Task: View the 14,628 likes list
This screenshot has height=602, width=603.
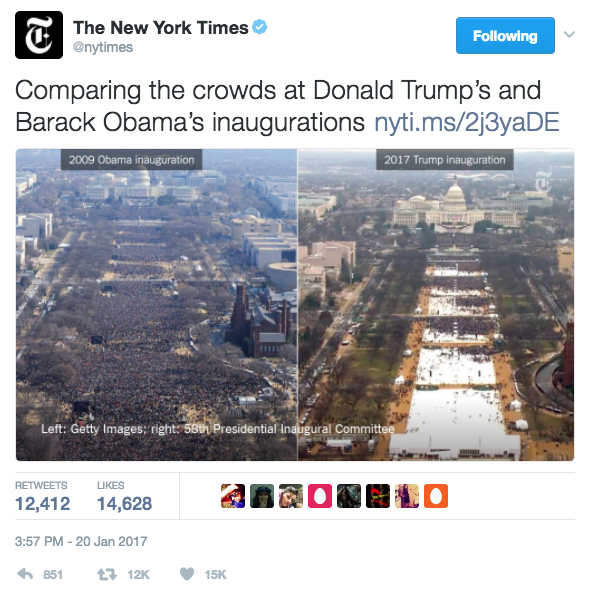Action: [x=124, y=496]
